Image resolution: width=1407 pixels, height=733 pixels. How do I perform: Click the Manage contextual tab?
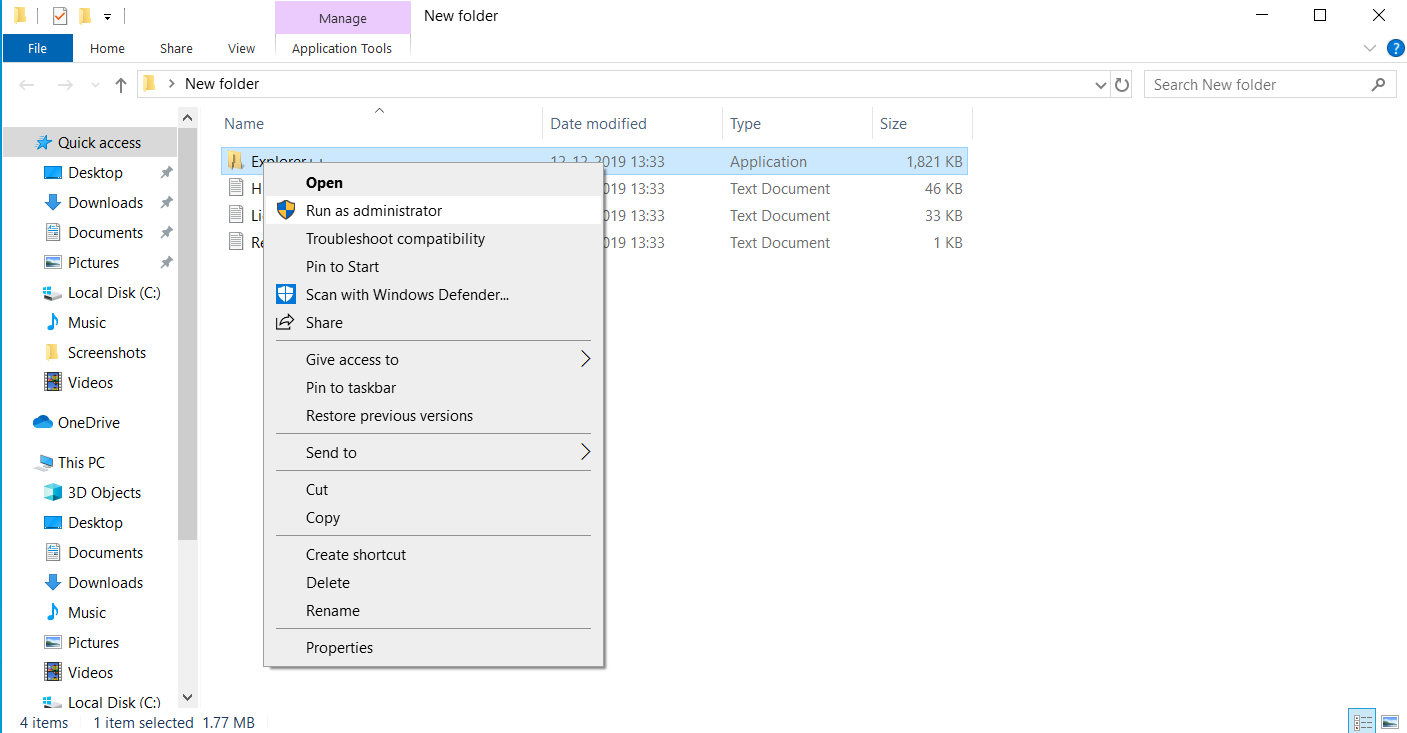[343, 18]
